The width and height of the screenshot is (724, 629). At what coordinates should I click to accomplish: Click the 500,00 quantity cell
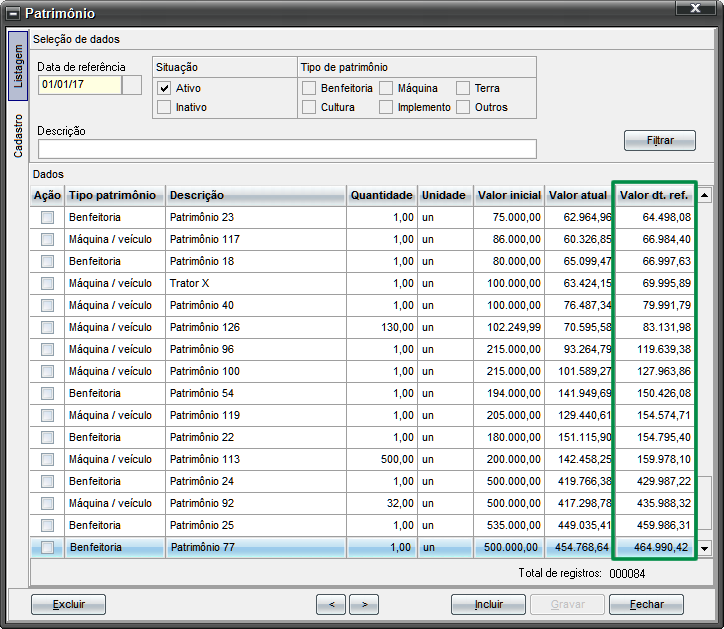(x=382, y=460)
